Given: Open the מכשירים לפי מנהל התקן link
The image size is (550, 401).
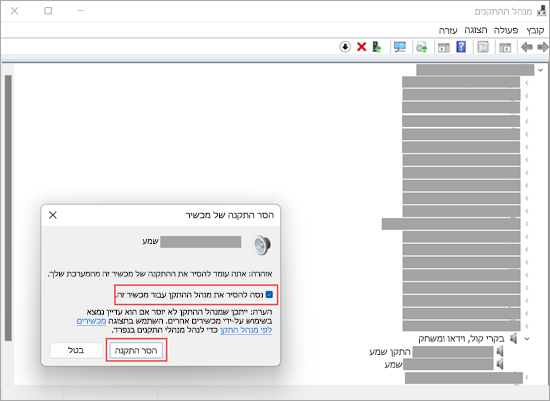Looking at the screenshot, I should click(174, 326).
